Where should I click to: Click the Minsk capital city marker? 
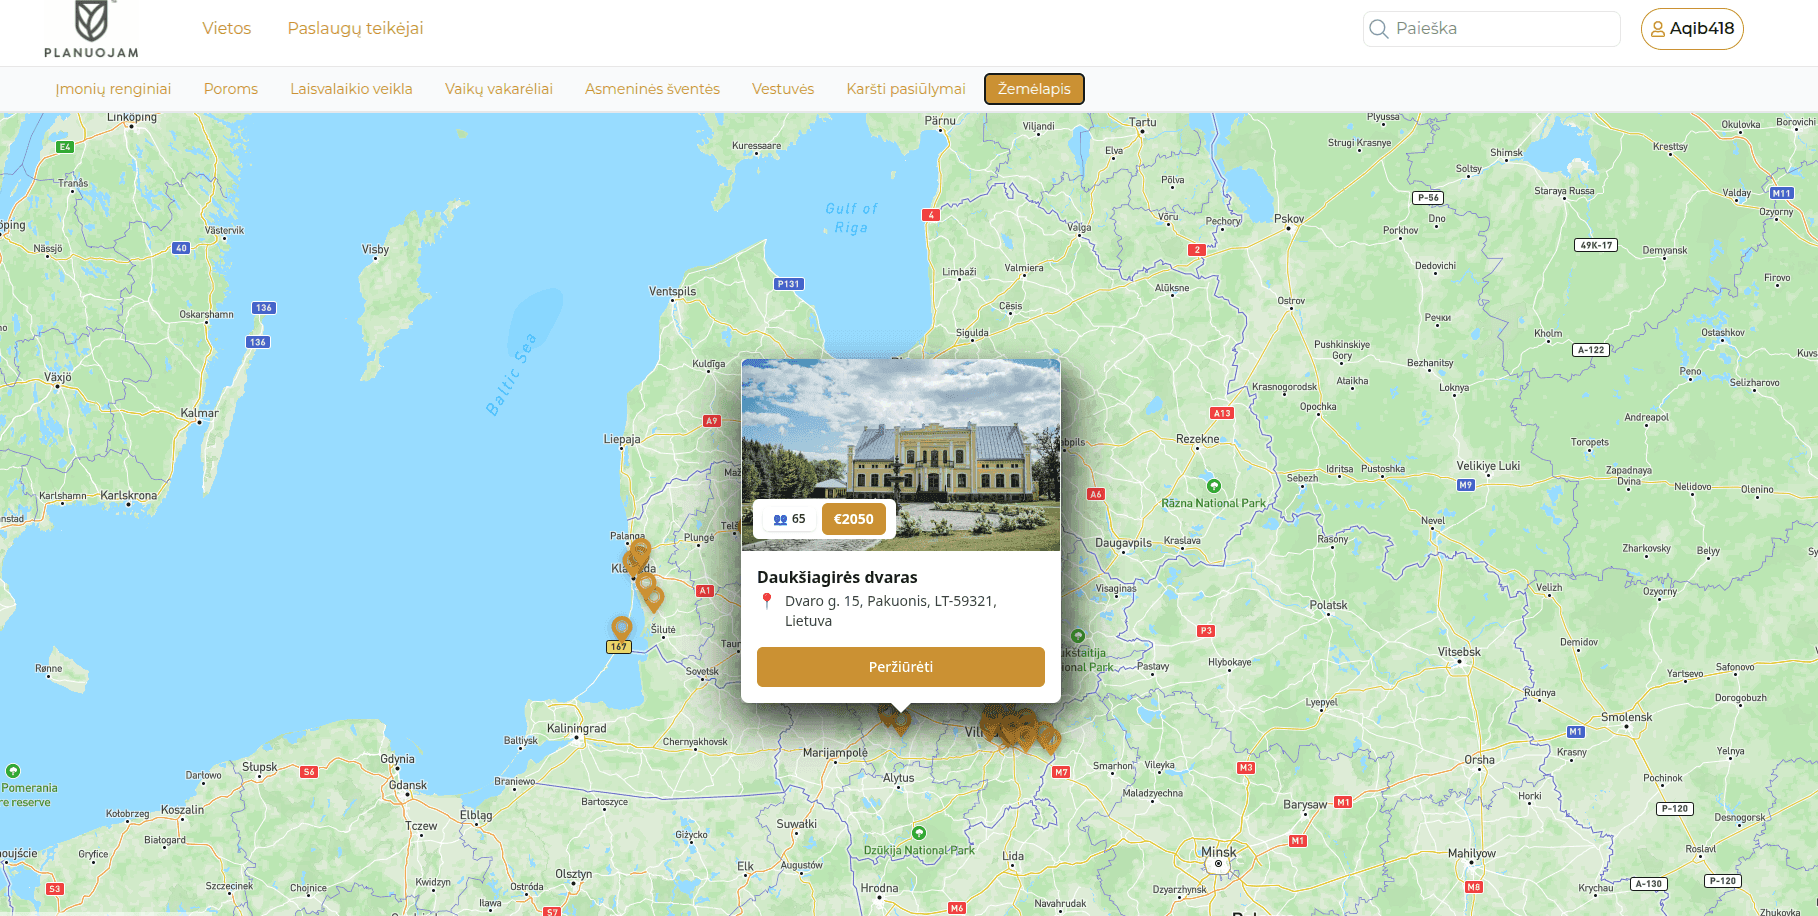(1218, 863)
